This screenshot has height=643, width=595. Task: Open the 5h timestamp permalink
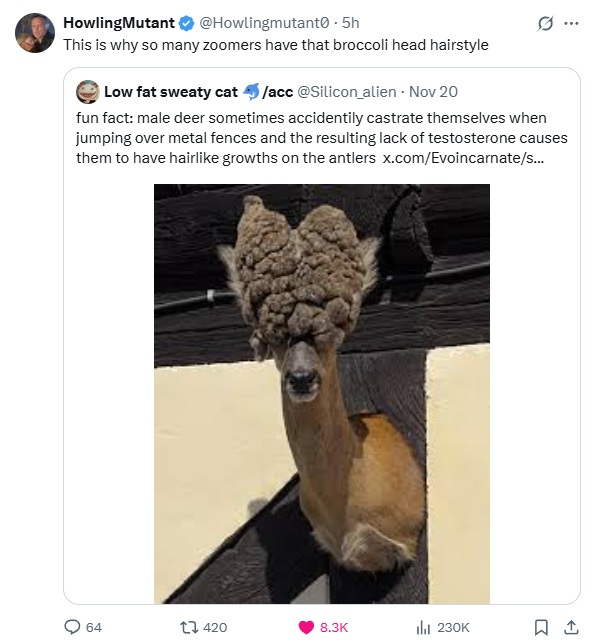pyautogui.click(x=351, y=23)
